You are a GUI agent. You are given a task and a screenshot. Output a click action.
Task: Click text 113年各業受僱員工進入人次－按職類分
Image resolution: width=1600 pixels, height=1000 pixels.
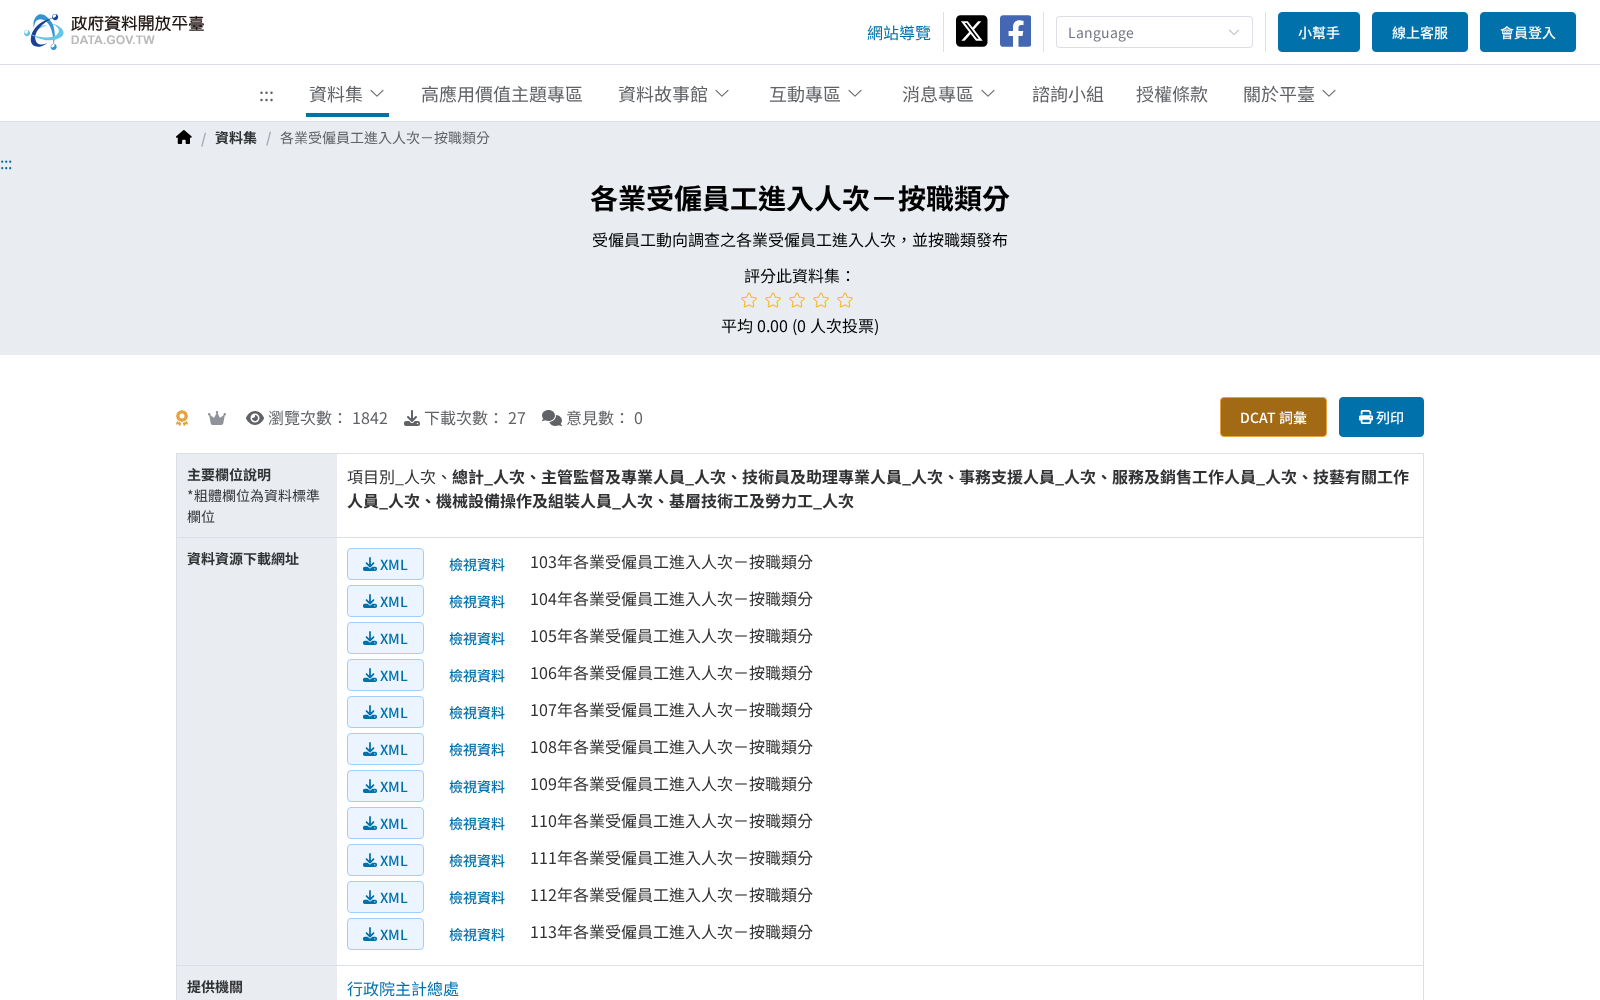671,932
